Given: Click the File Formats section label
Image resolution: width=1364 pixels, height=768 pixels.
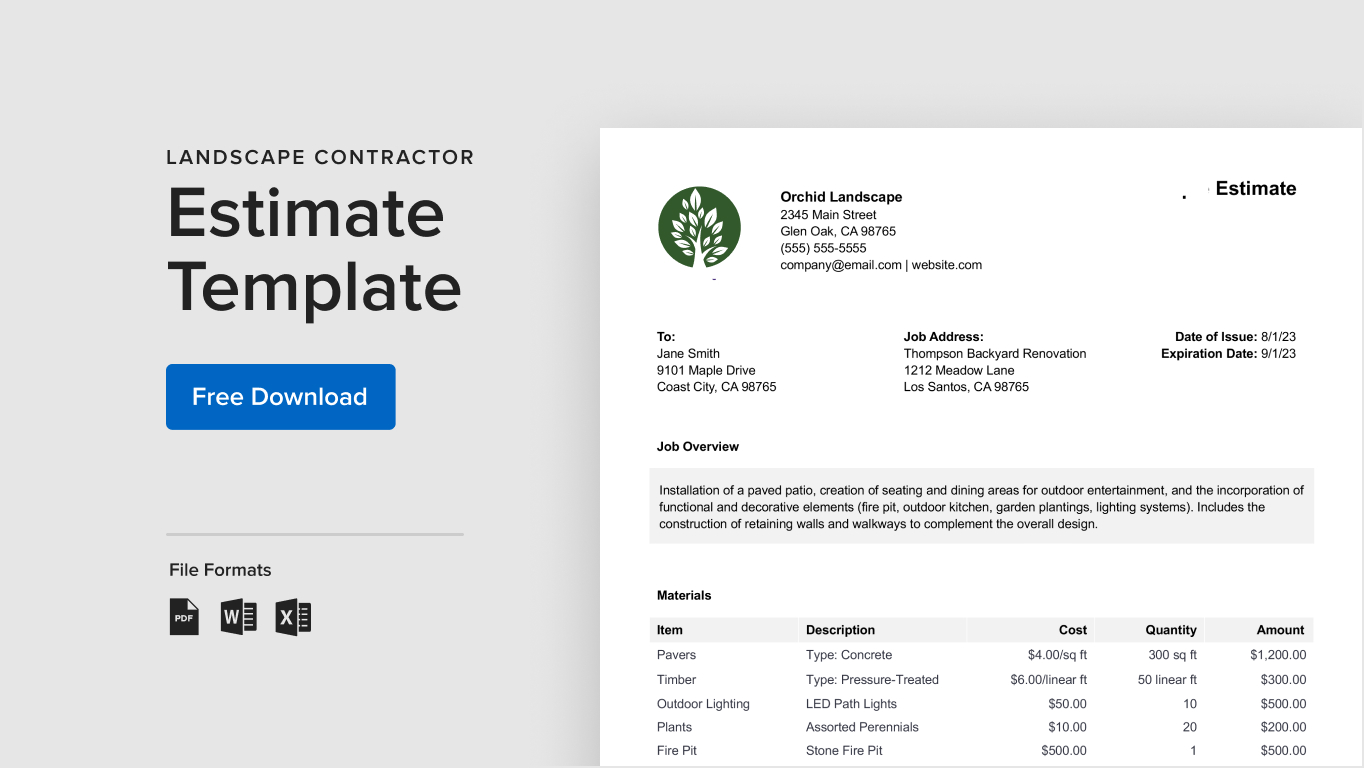Looking at the screenshot, I should pyautogui.click(x=219, y=570).
